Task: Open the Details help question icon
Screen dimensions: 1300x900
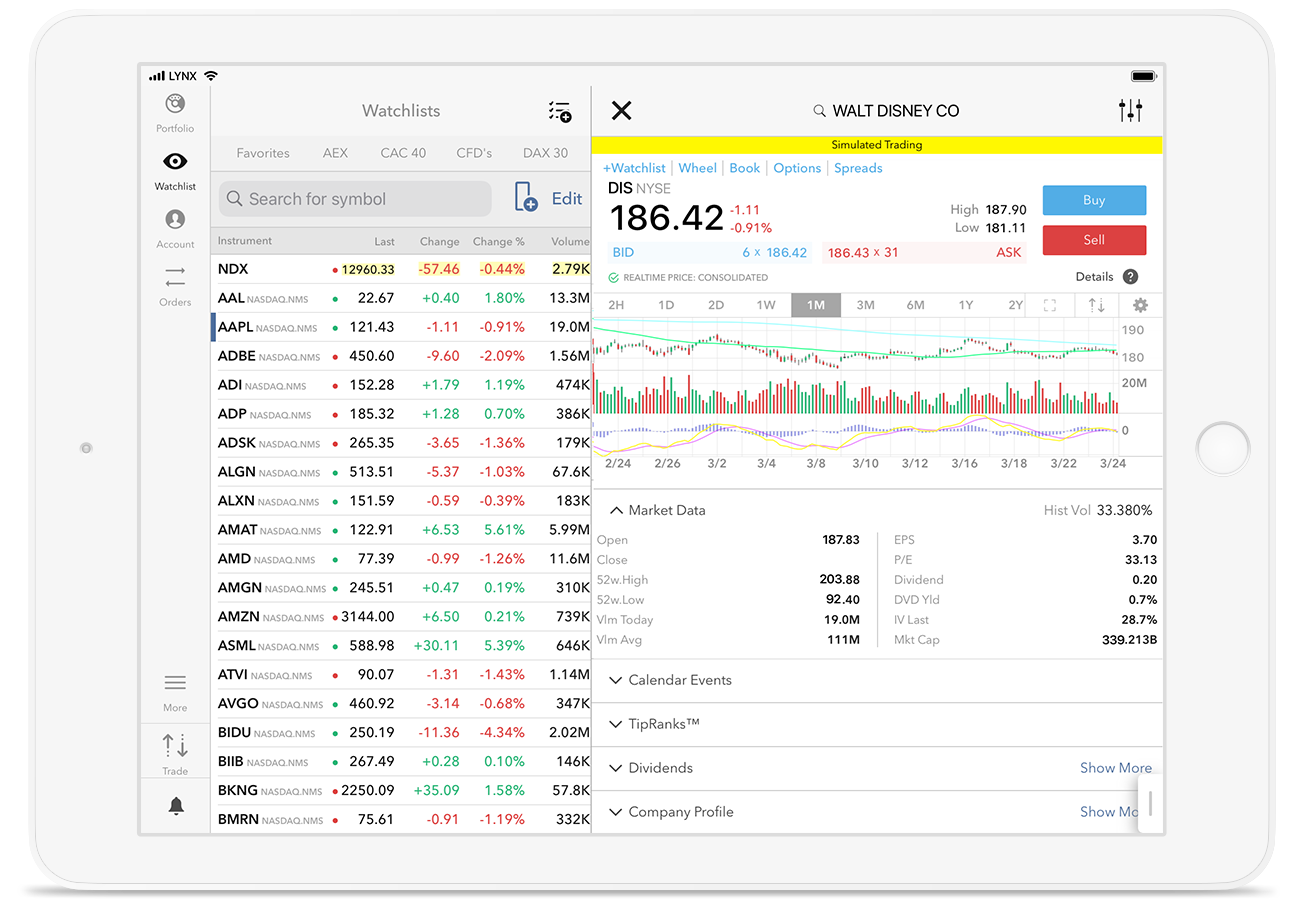Action: click(x=1130, y=277)
